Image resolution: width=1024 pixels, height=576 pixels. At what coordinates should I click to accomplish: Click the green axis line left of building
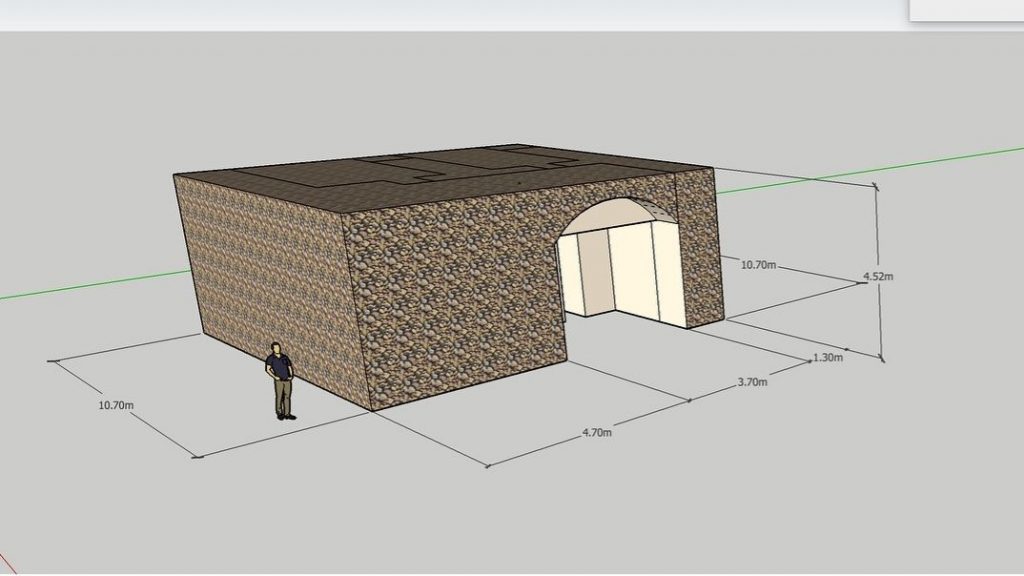pyautogui.click(x=90, y=285)
